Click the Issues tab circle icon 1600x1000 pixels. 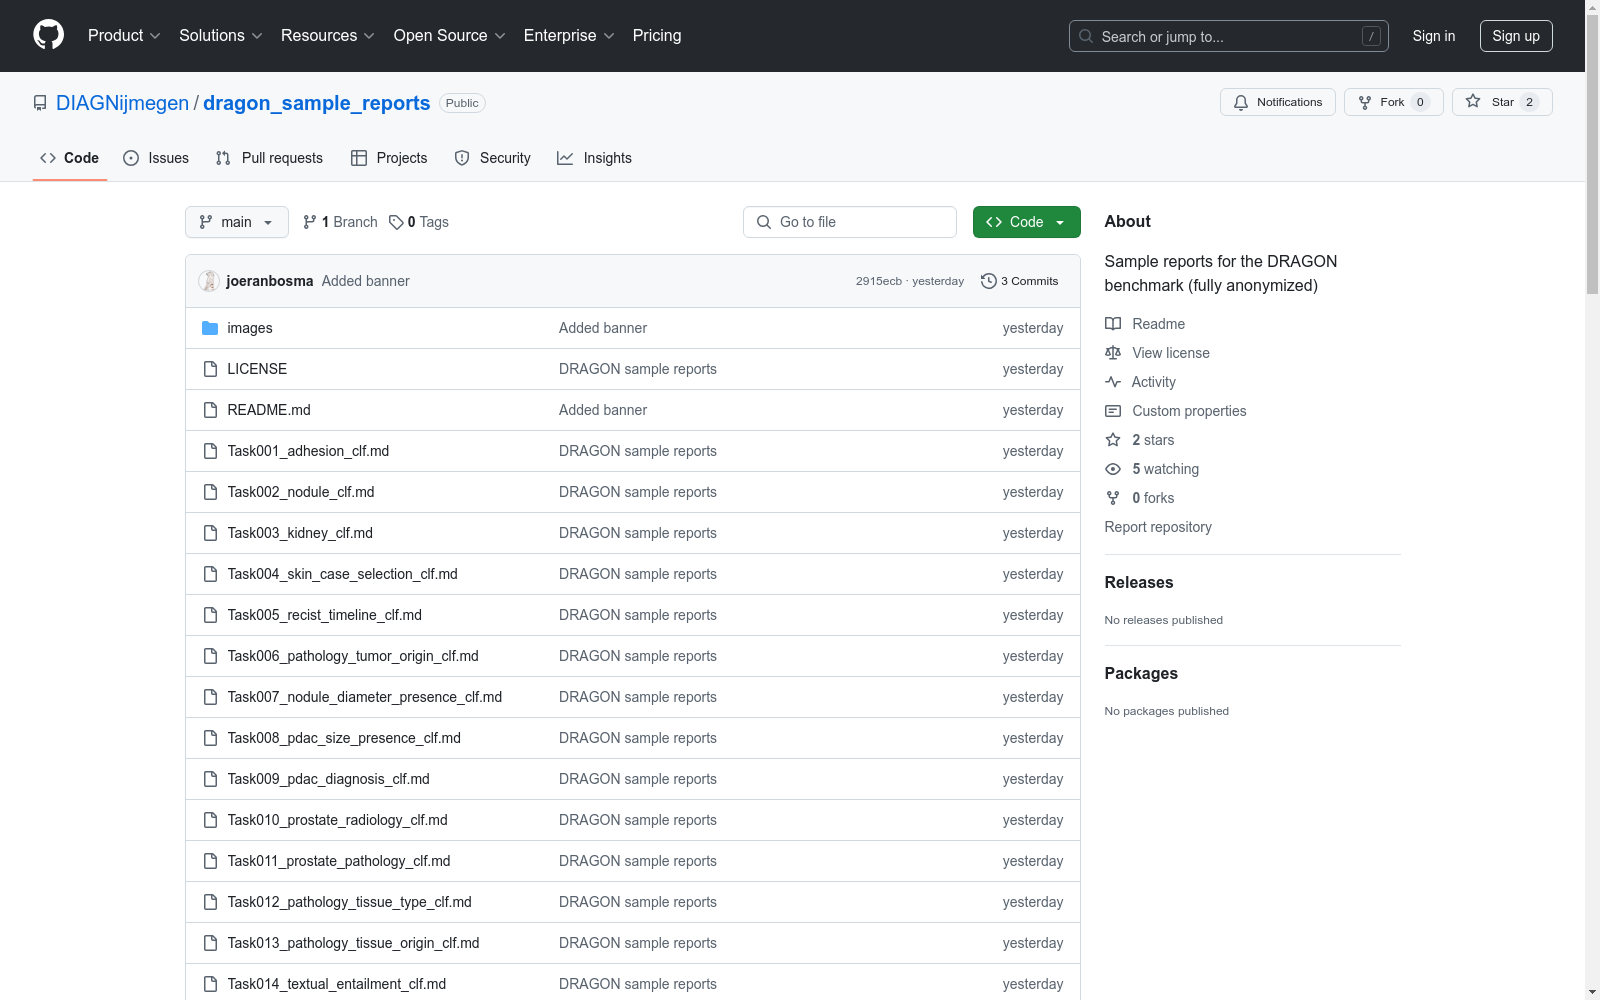coord(131,158)
